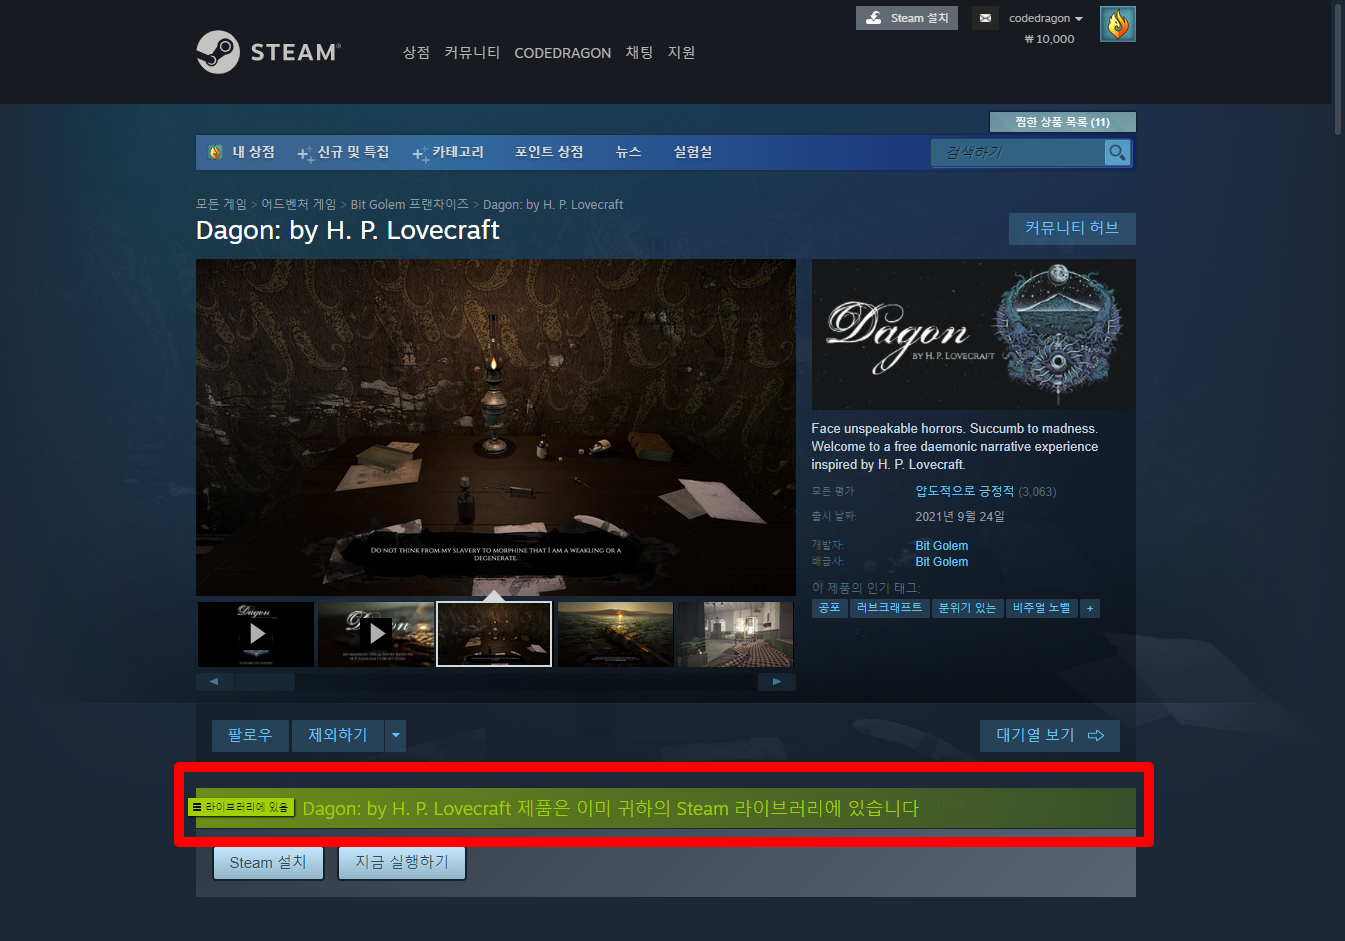The width and height of the screenshot is (1345, 941).
Task: Open the 카테고리 menu
Action: [448, 152]
